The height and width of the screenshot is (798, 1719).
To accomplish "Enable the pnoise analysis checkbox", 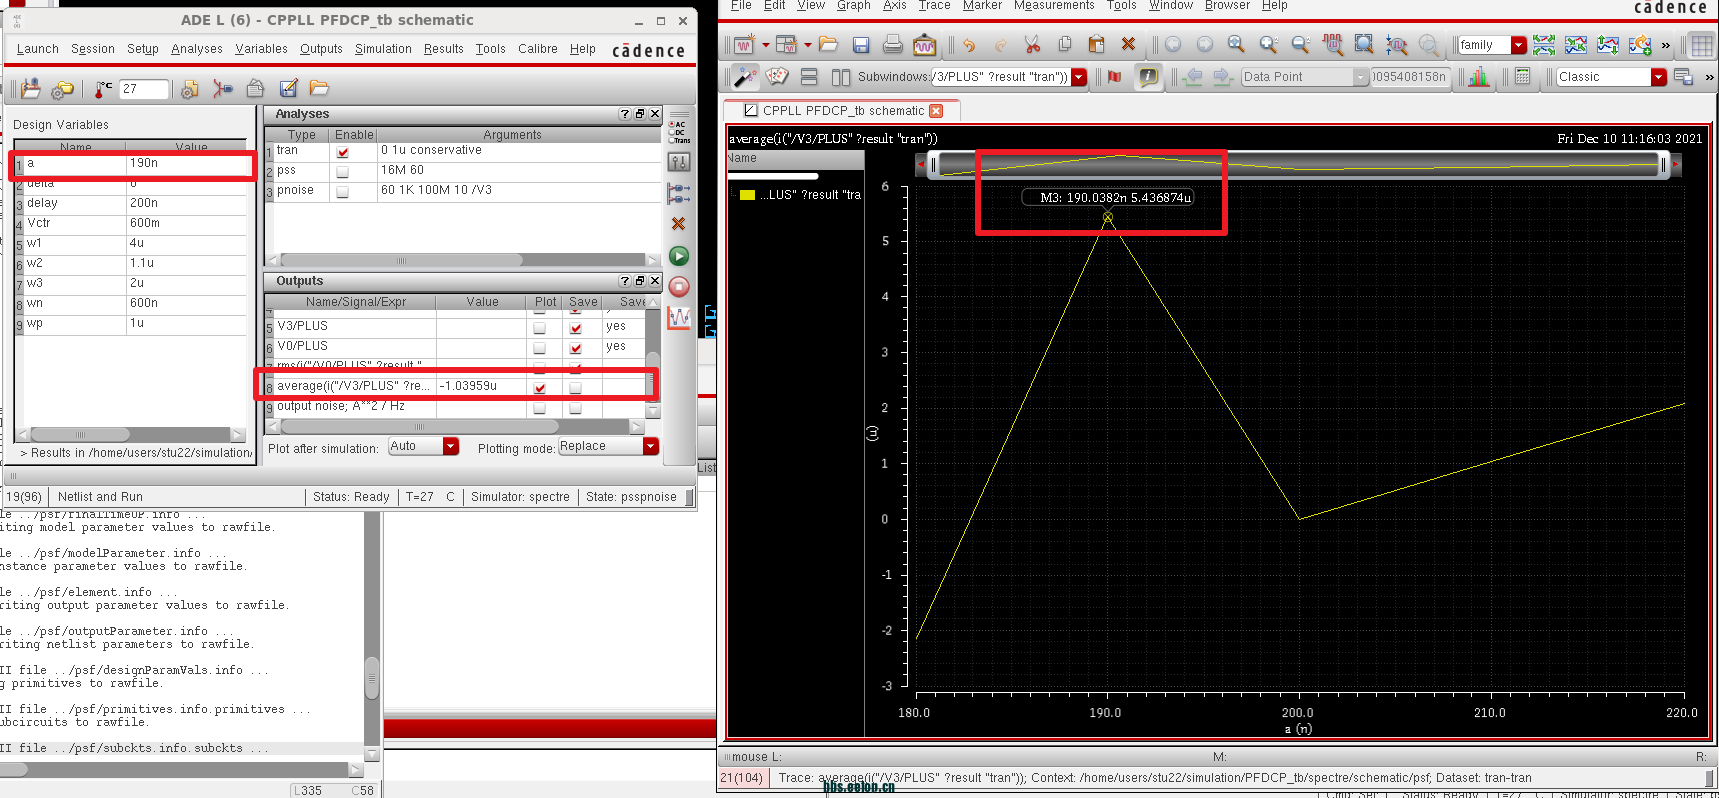I will point(343,192).
